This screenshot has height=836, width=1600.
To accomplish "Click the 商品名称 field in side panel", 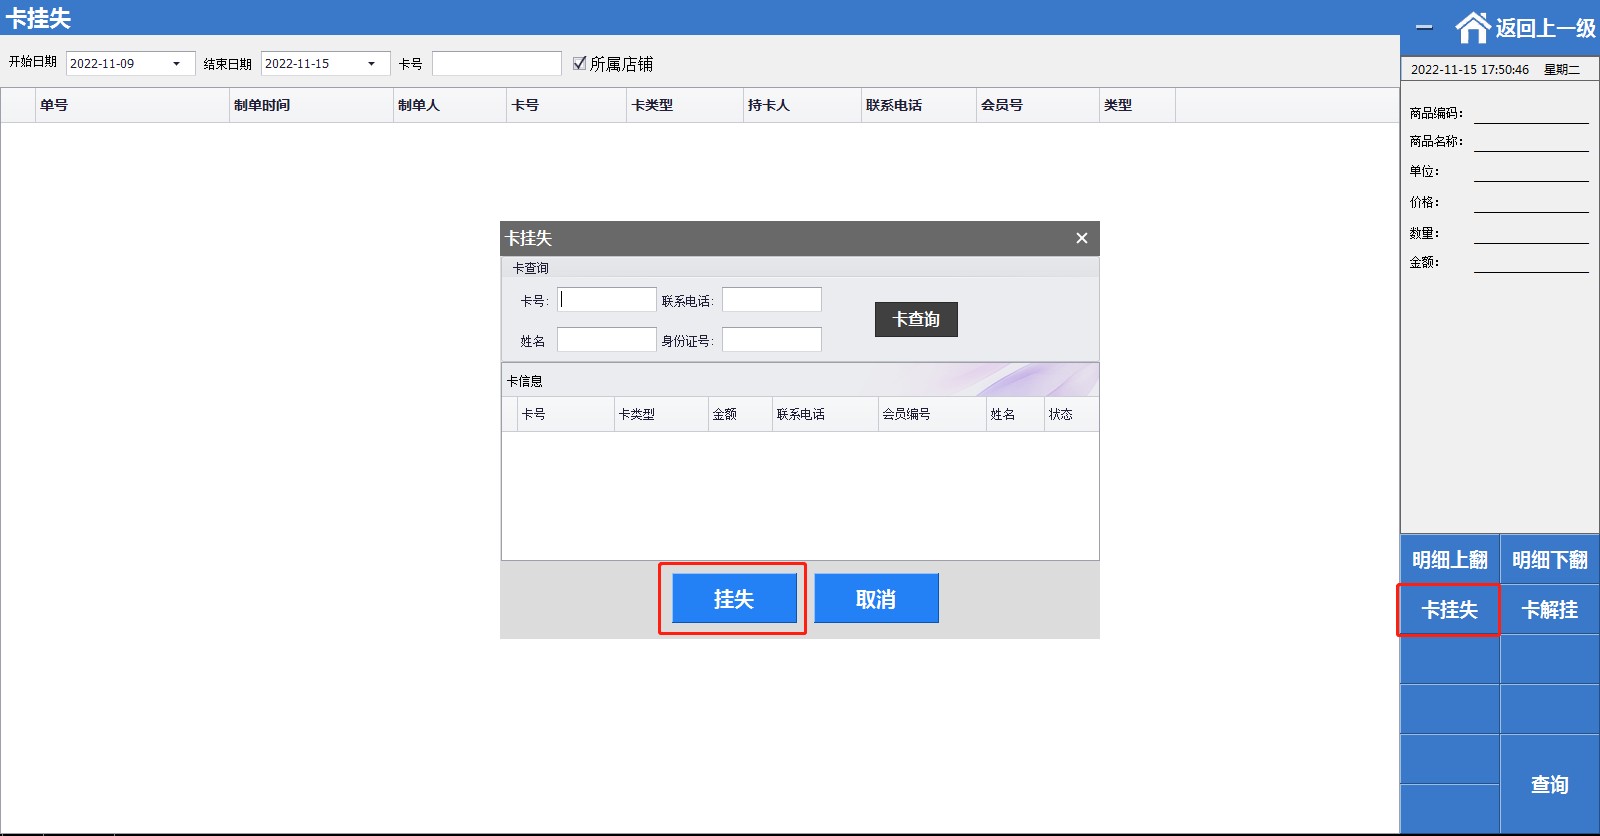I will (x=1531, y=141).
